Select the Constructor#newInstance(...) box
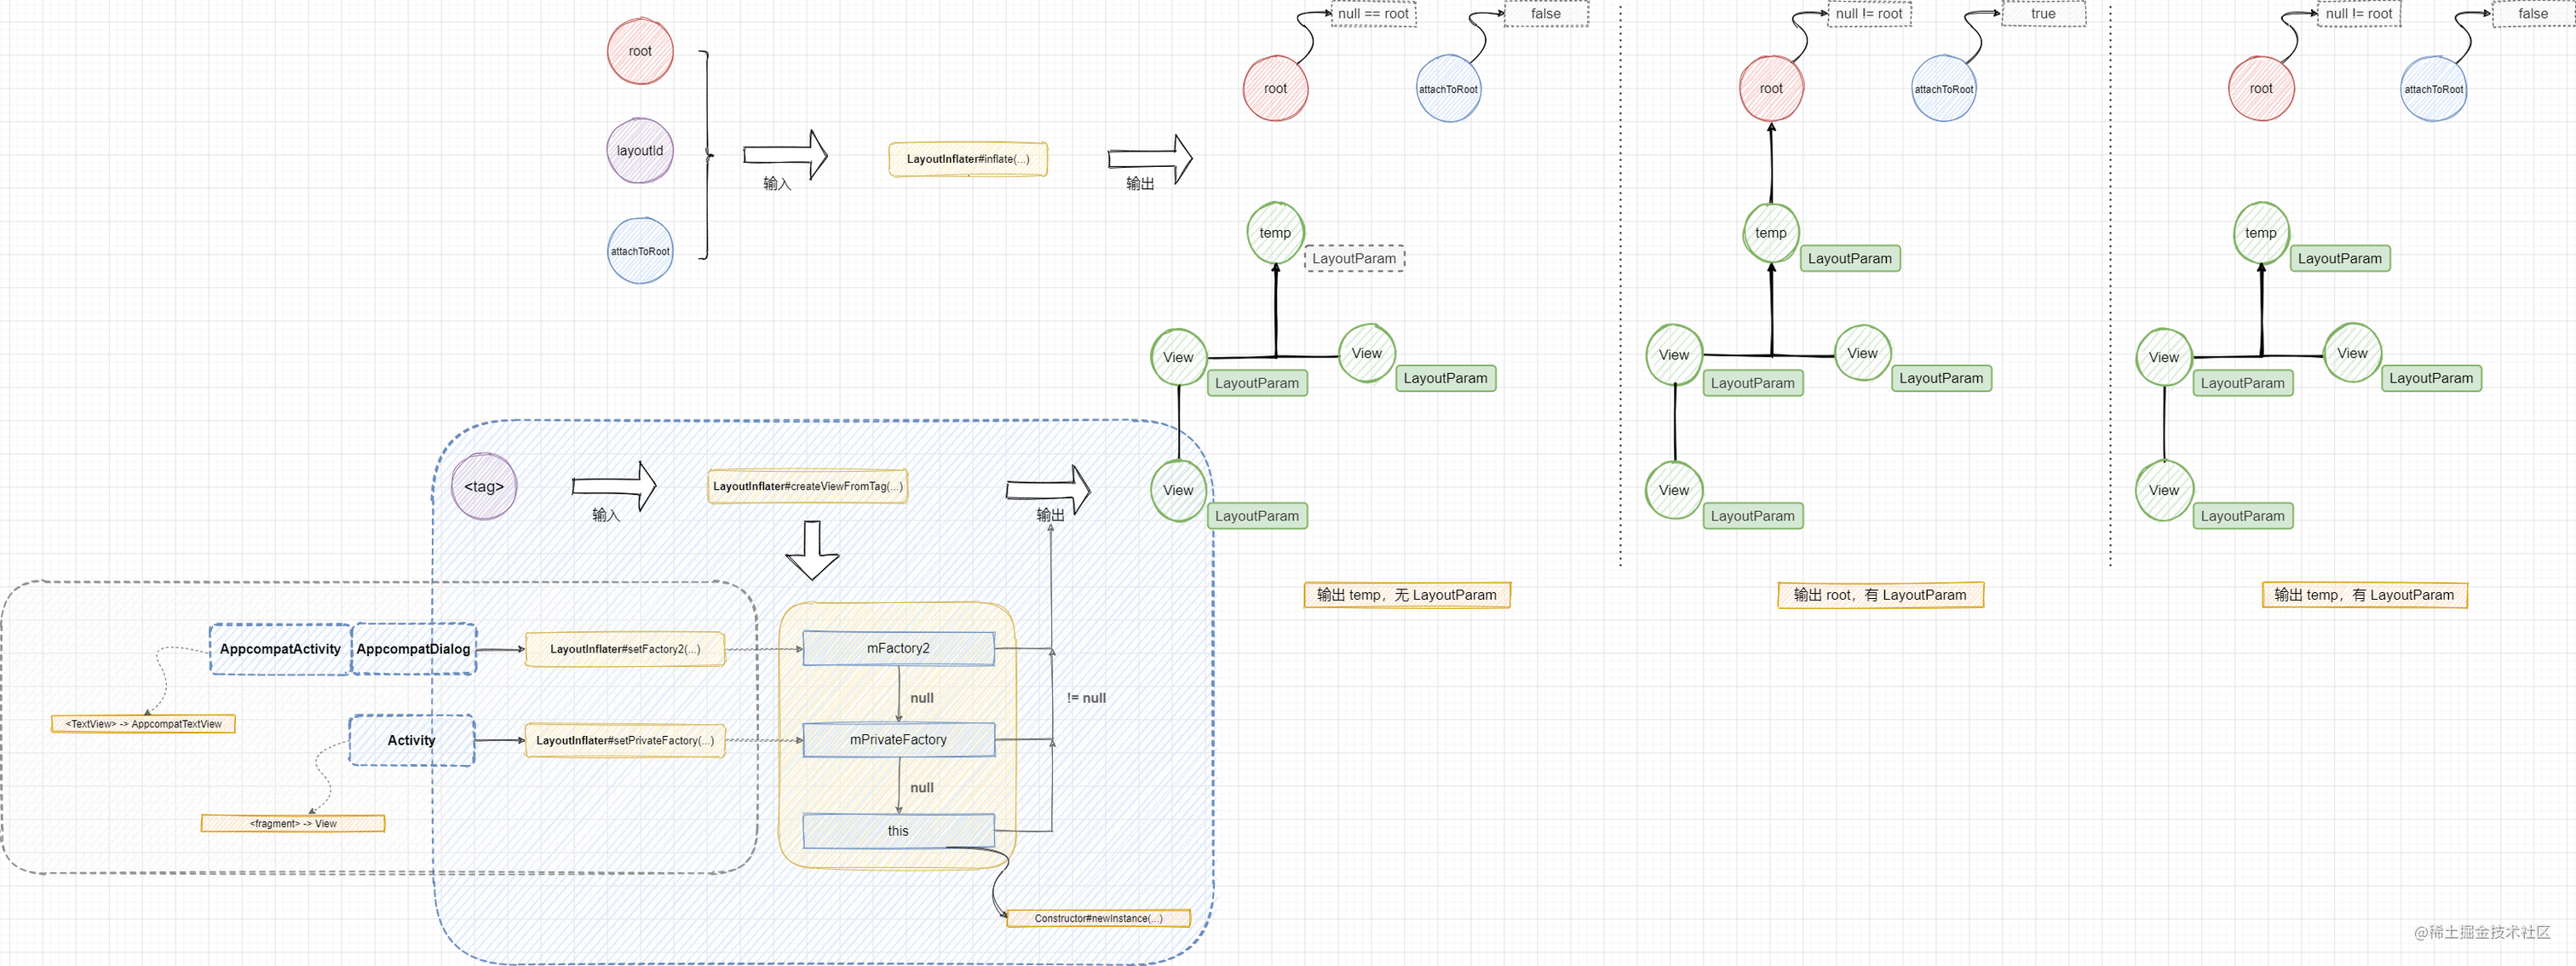Screen dimensions: 2576x966 pos(1098,918)
